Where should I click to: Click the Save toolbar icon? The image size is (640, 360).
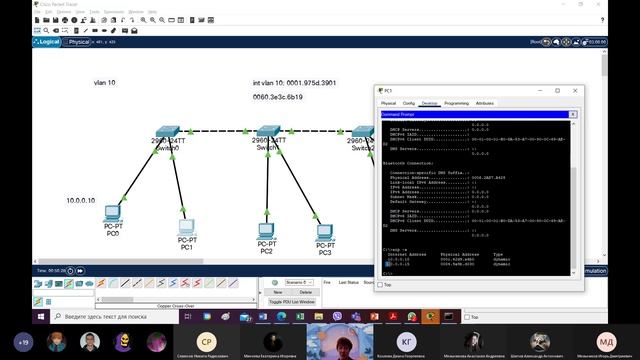(x=56, y=20)
